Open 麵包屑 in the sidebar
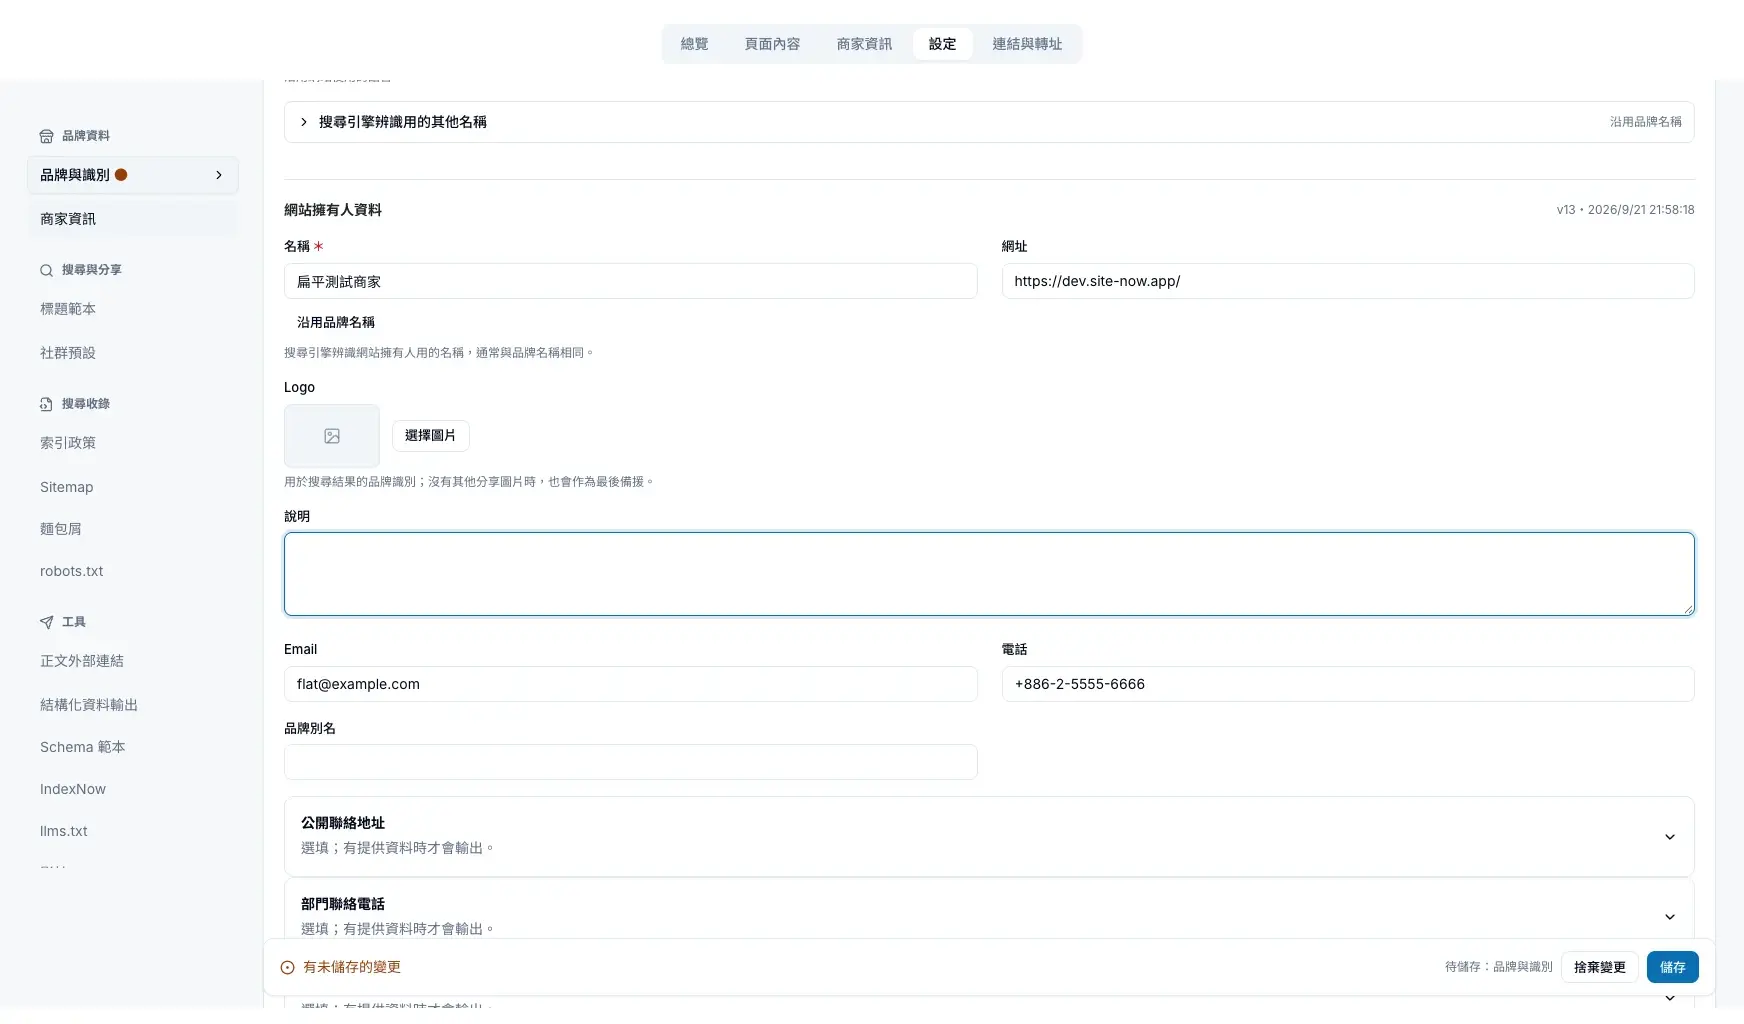 [x=133, y=529]
